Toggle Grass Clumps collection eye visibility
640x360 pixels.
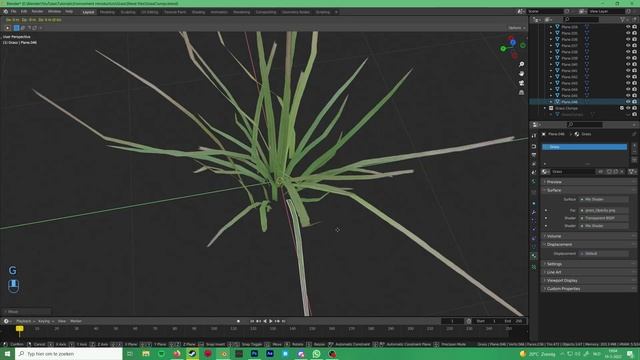click(x=628, y=108)
